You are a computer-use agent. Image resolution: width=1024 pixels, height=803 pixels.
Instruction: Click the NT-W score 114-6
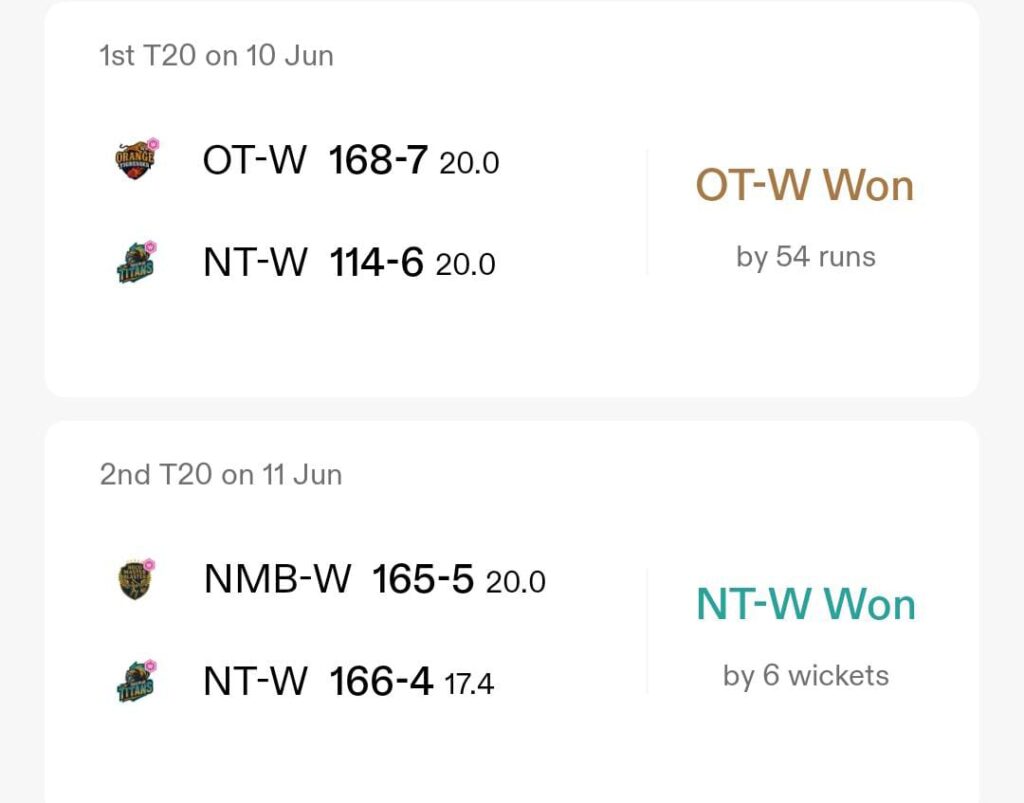(x=376, y=262)
